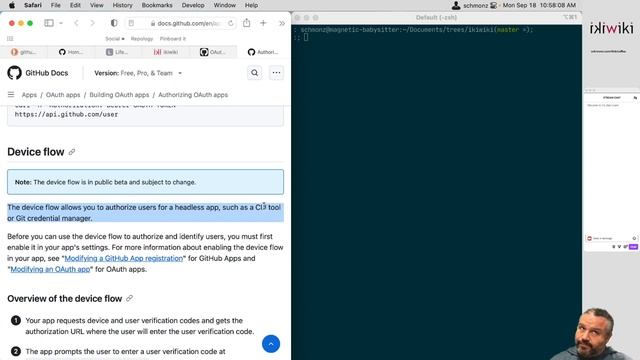Switch to the ikiwiki tab
Screen dimensions: 640x360
click(x=166, y=52)
